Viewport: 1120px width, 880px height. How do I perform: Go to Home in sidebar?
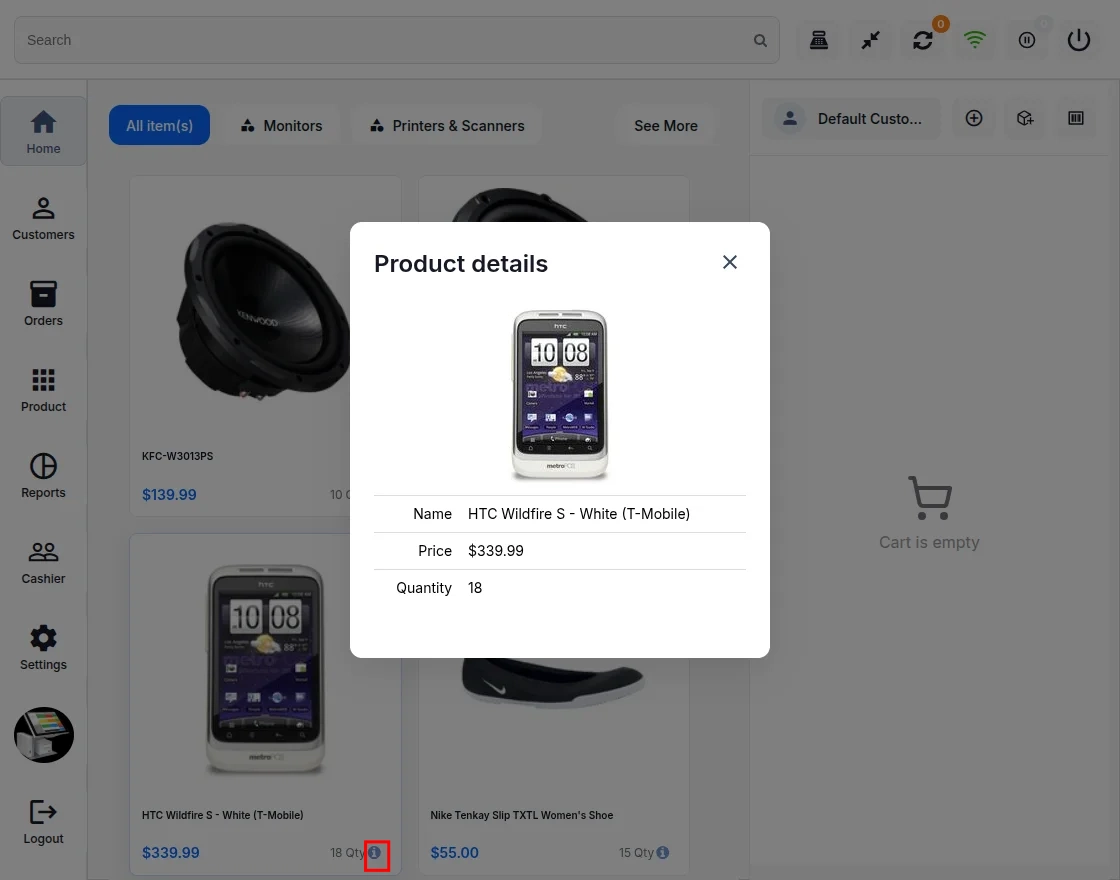click(x=44, y=131)
